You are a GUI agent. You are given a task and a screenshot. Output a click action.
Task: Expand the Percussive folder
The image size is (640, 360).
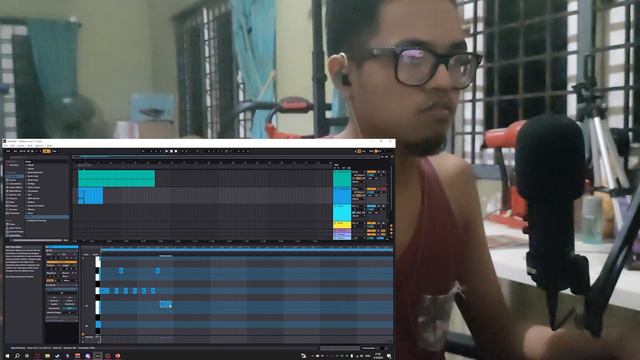coord(27,191)
